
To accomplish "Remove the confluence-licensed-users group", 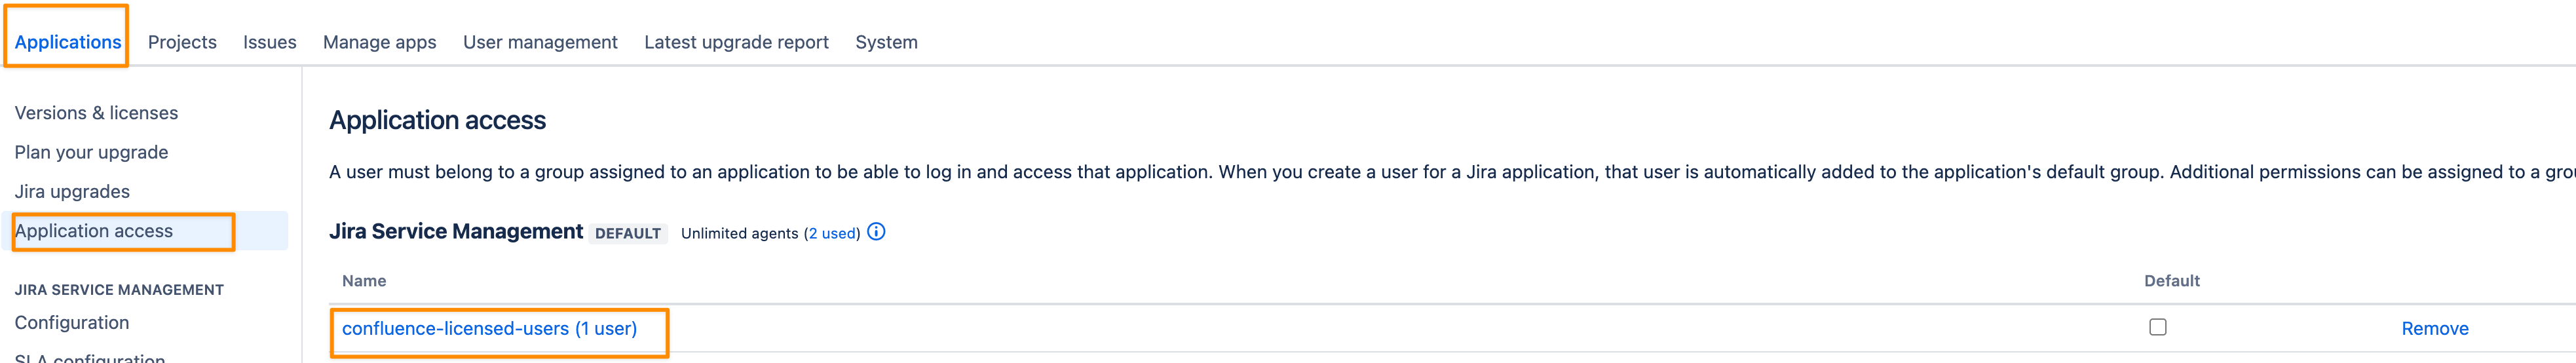I will click(2434, 329).
